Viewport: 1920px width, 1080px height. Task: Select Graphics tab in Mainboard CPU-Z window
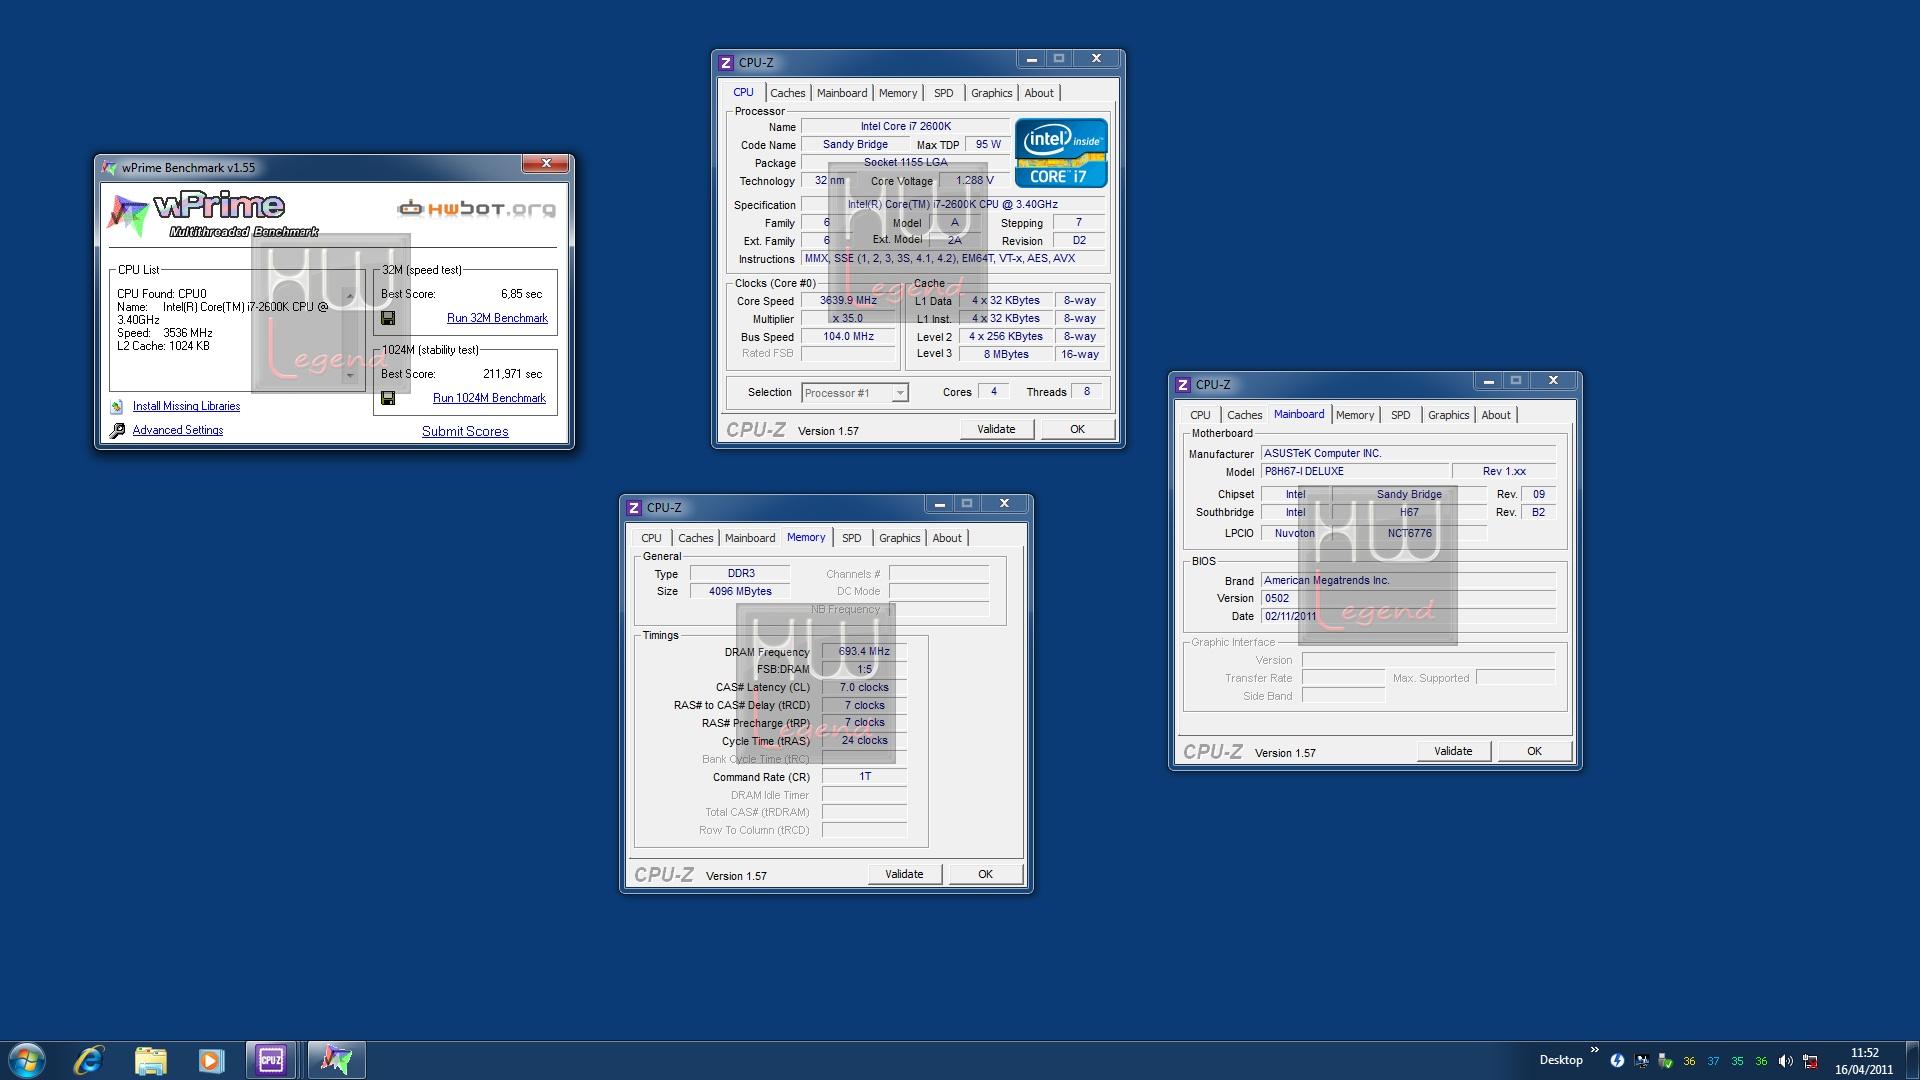coord(1448,415)
